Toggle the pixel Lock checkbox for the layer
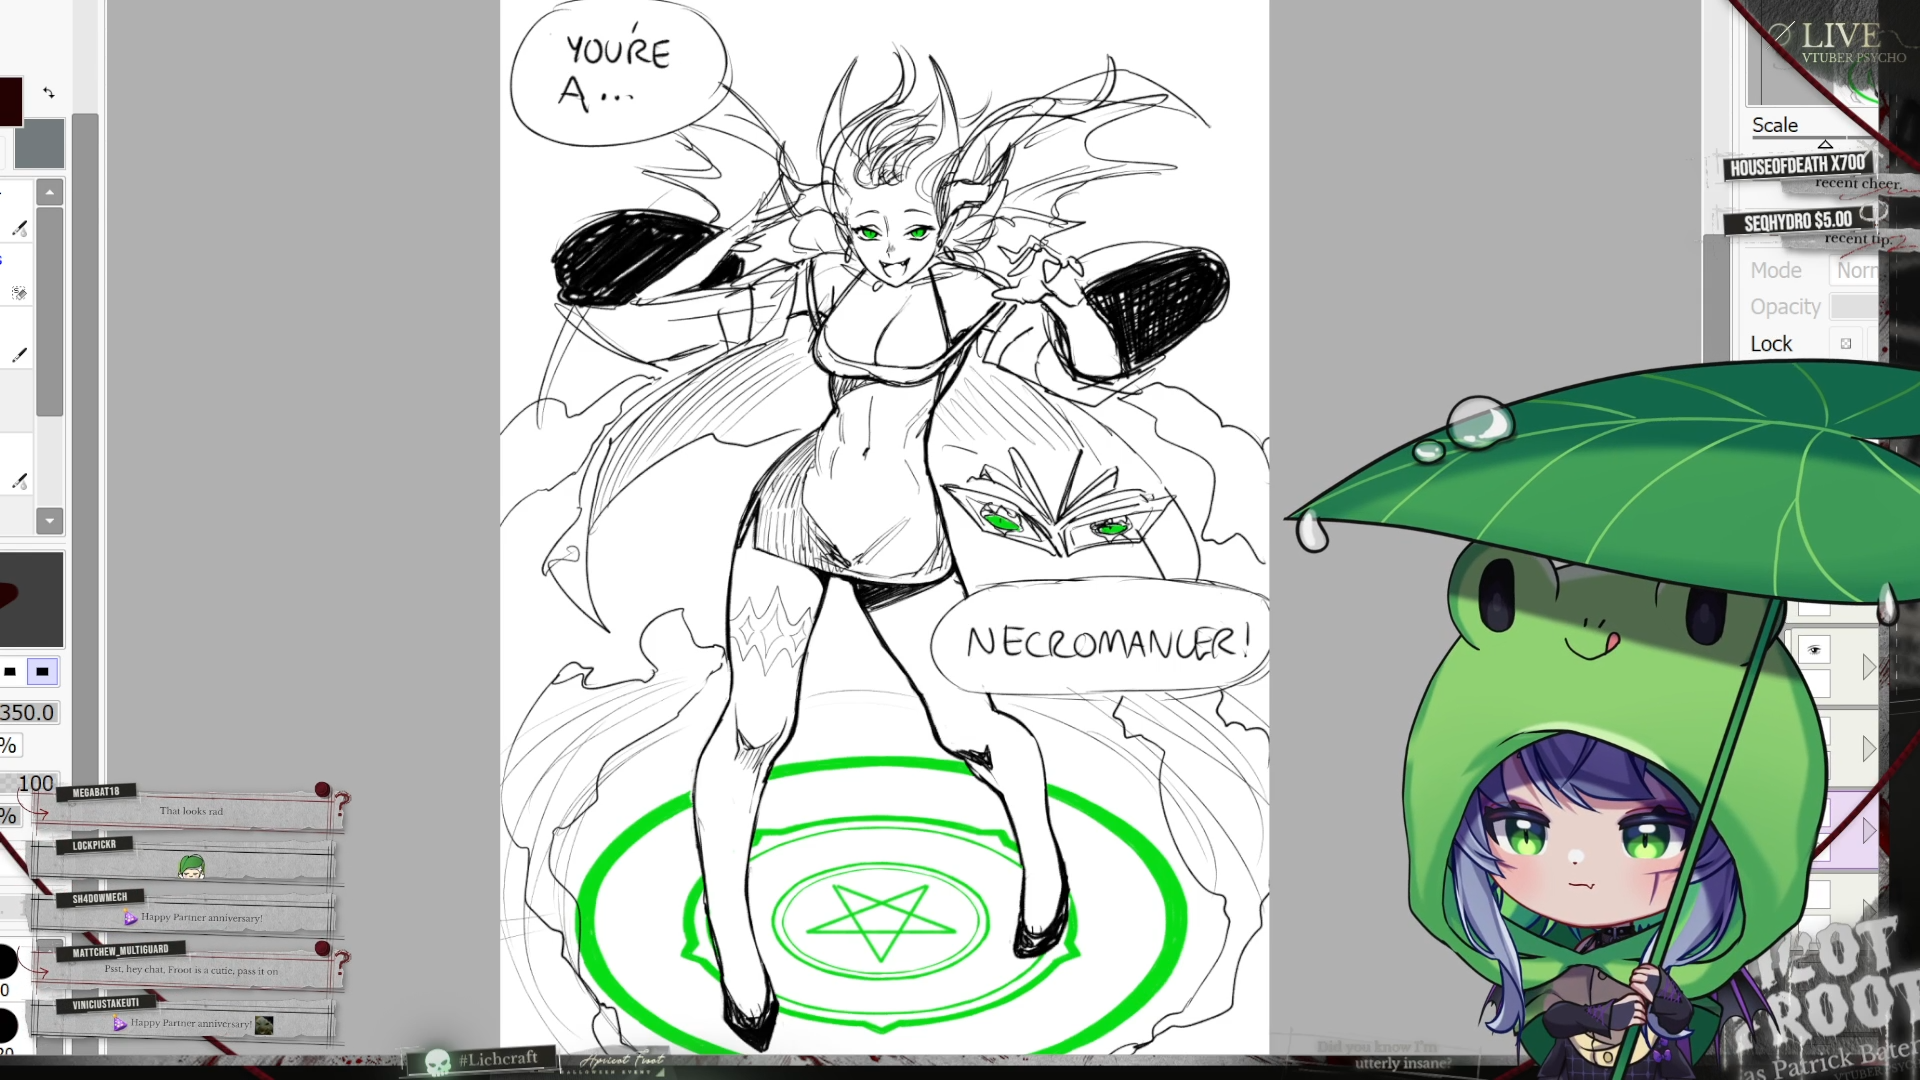Screen dimensions: 1920x1080 [x=1846, y=344]
